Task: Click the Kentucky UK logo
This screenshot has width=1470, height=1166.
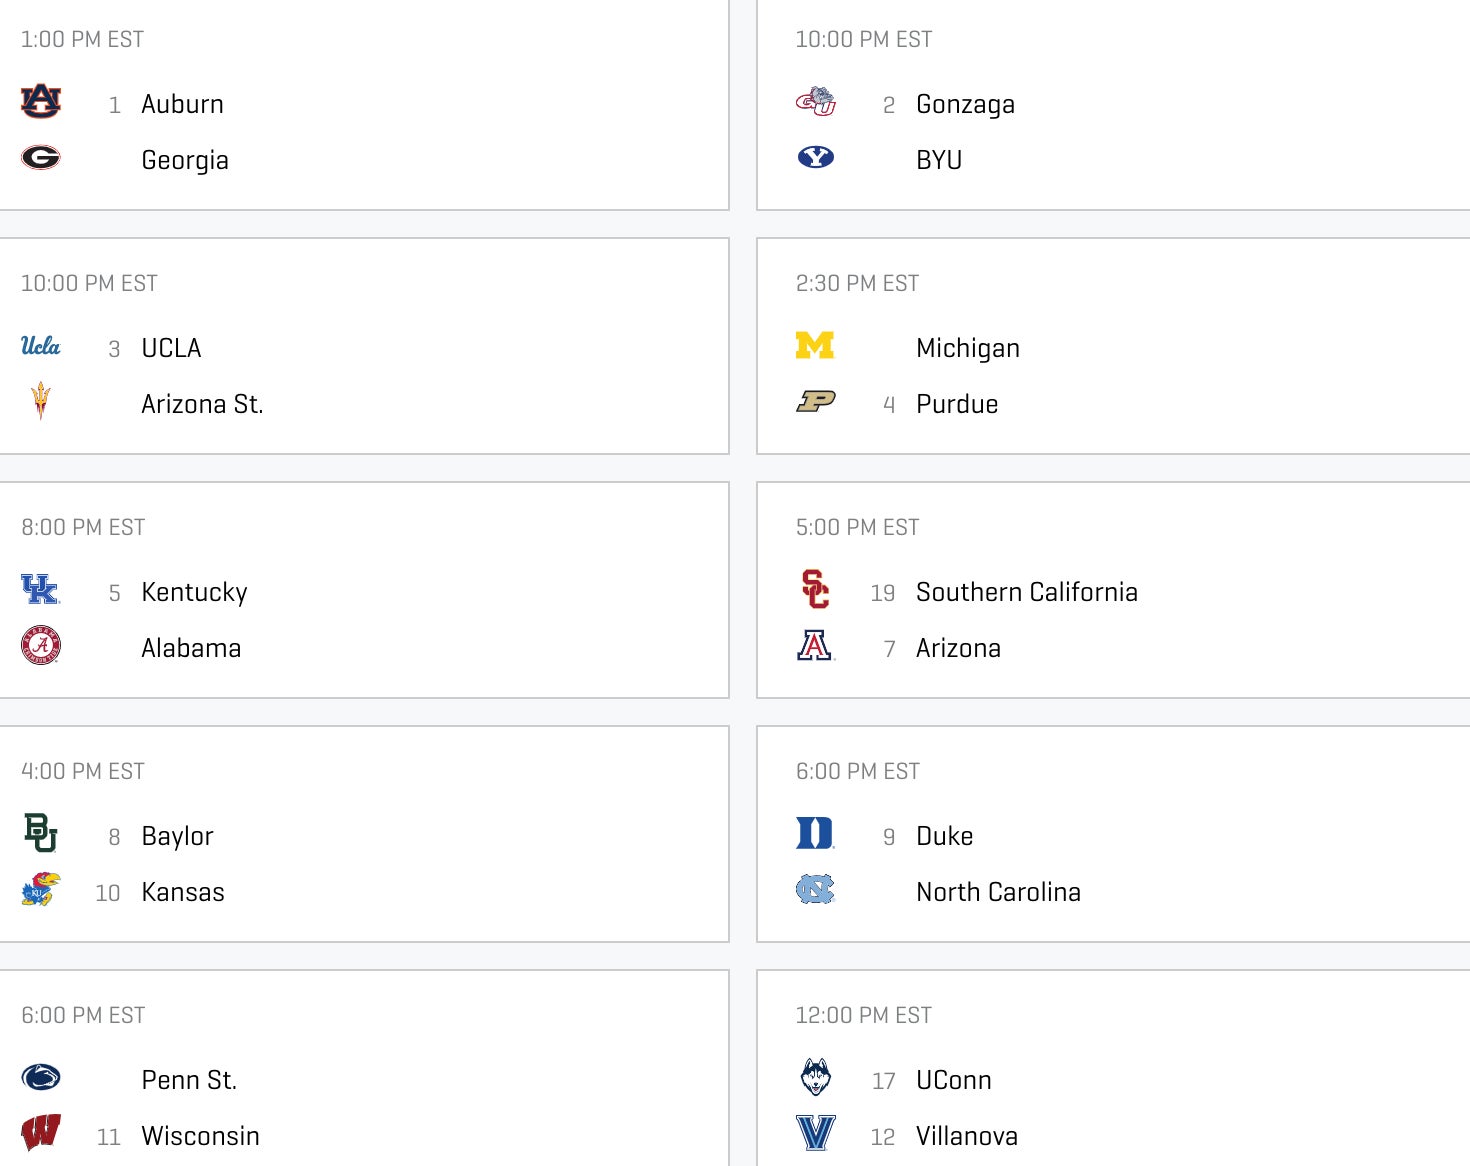Action: point(41,589)
